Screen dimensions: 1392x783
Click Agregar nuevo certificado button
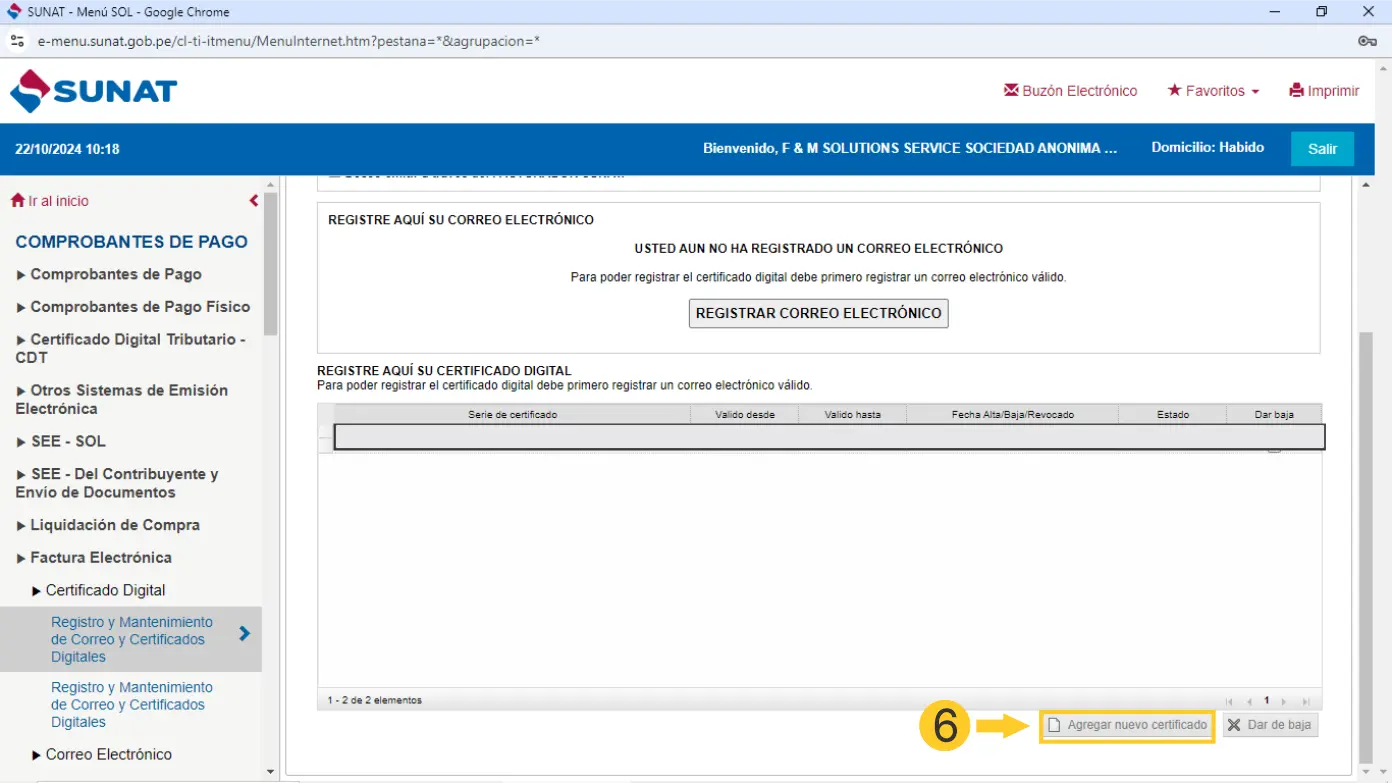[x=1127, y=725]
